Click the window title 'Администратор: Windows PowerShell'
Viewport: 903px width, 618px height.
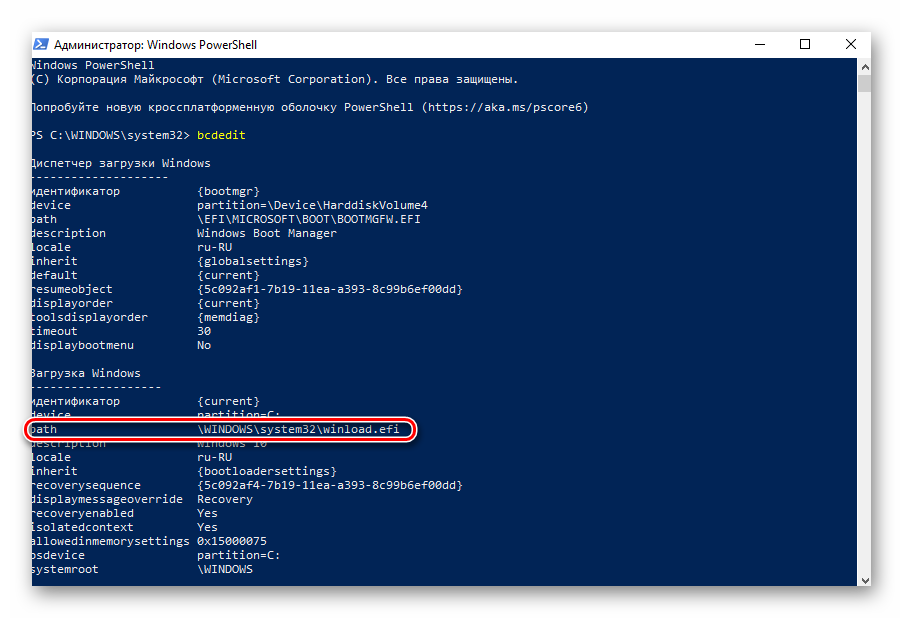155,45
